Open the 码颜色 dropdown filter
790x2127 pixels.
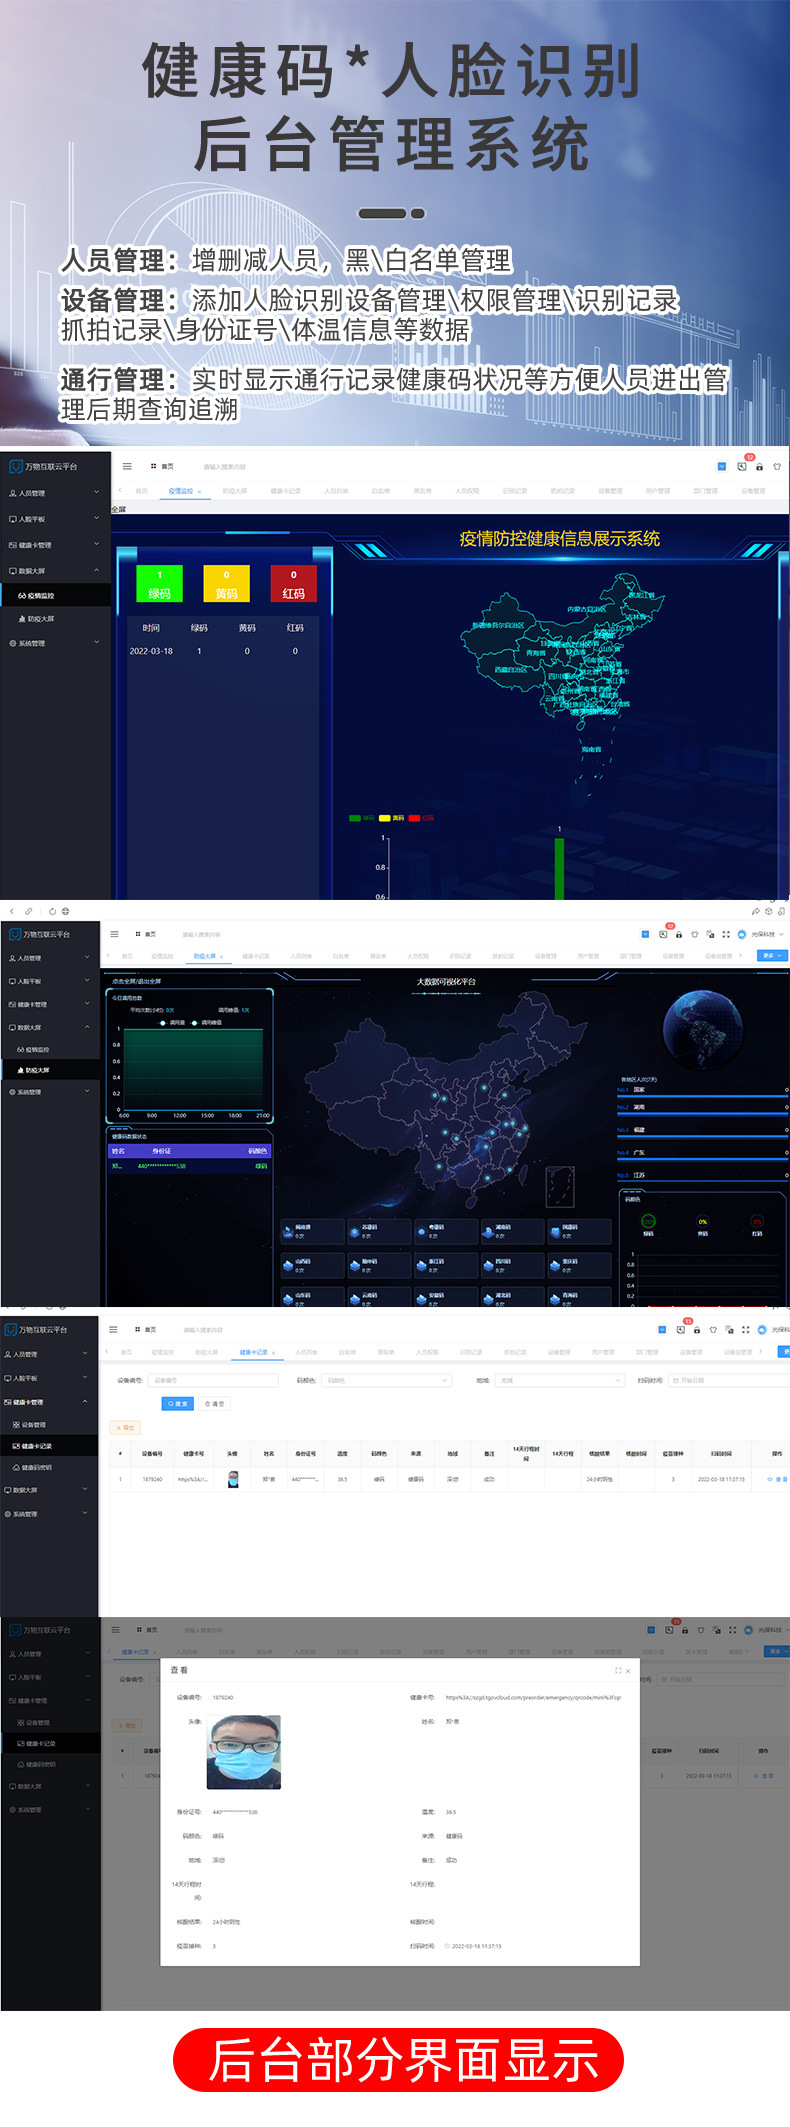pyautogui.click(x=388, y=1380)
